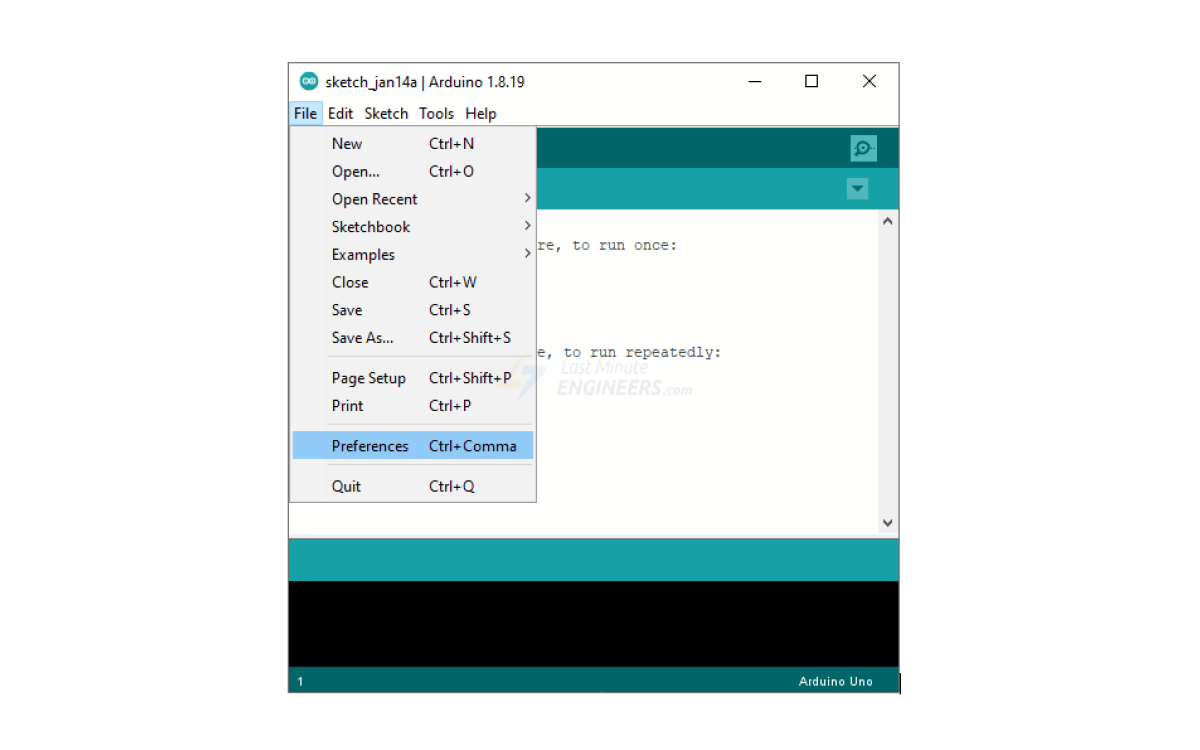This screenshot has width=1200, height=750.
Task: Open Page Setup from the File menu
Action: click(413, 378)
